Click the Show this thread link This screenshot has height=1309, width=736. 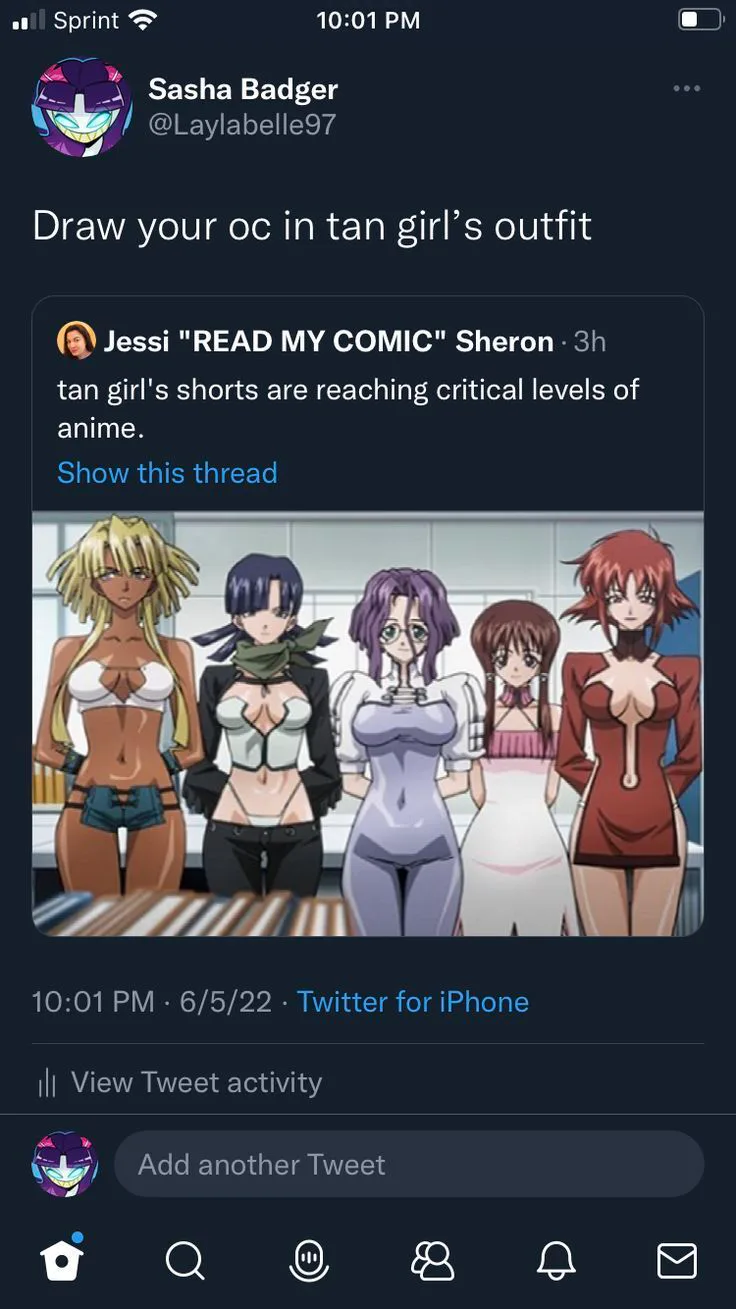coord(167,472)
